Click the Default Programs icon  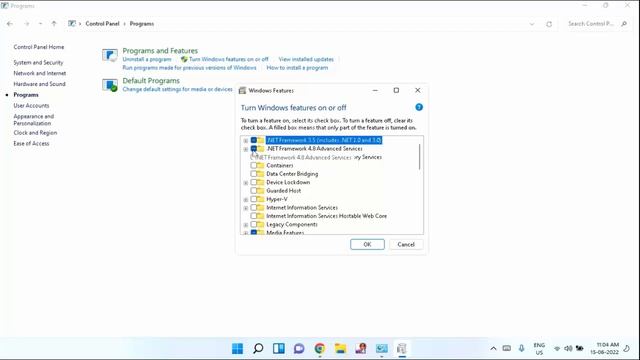point(110,85)
